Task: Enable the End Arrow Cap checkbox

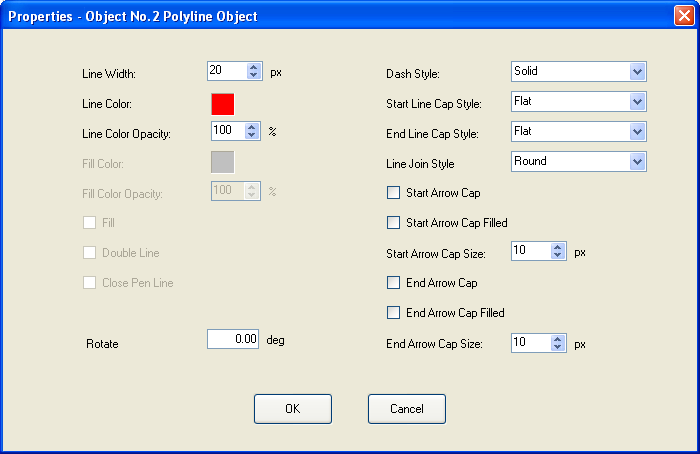Action: 393,283
